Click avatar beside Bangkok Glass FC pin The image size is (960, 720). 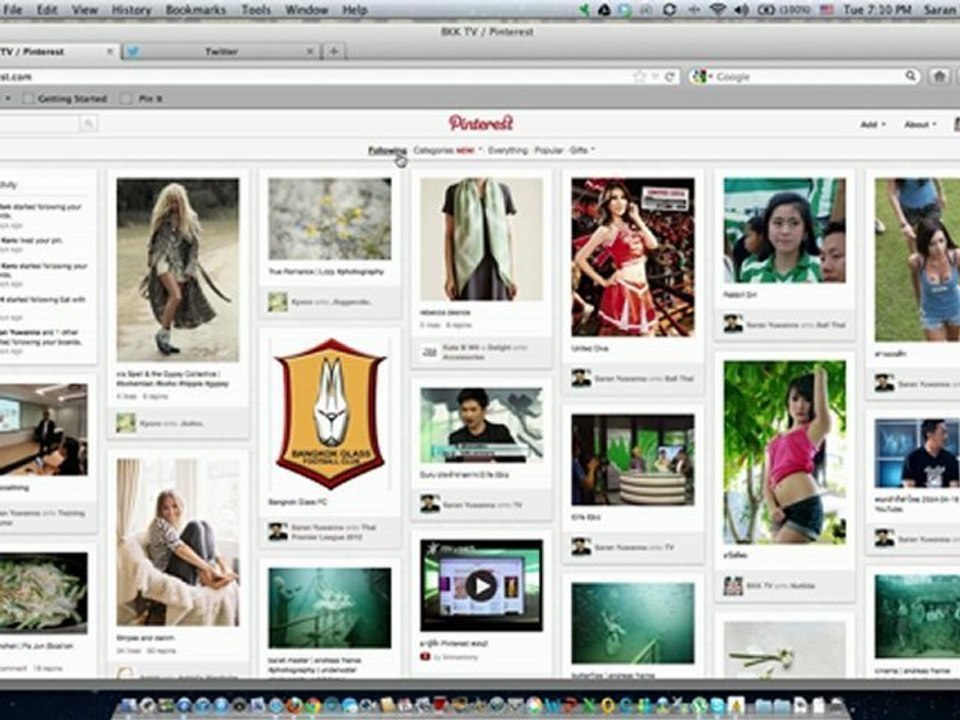278,531
